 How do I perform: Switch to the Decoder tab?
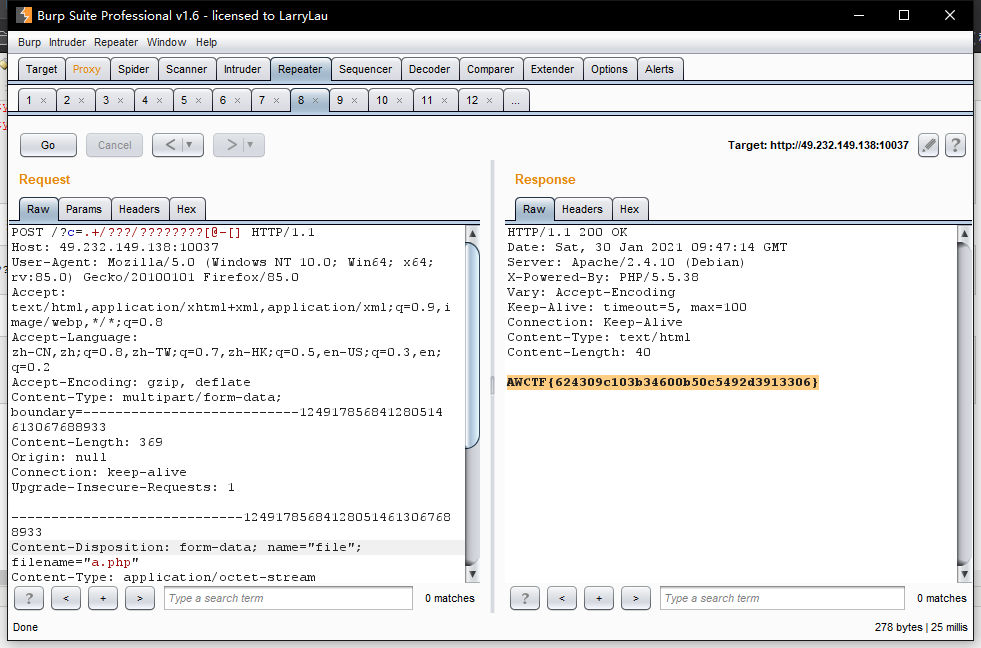click(x=429, y=69)
